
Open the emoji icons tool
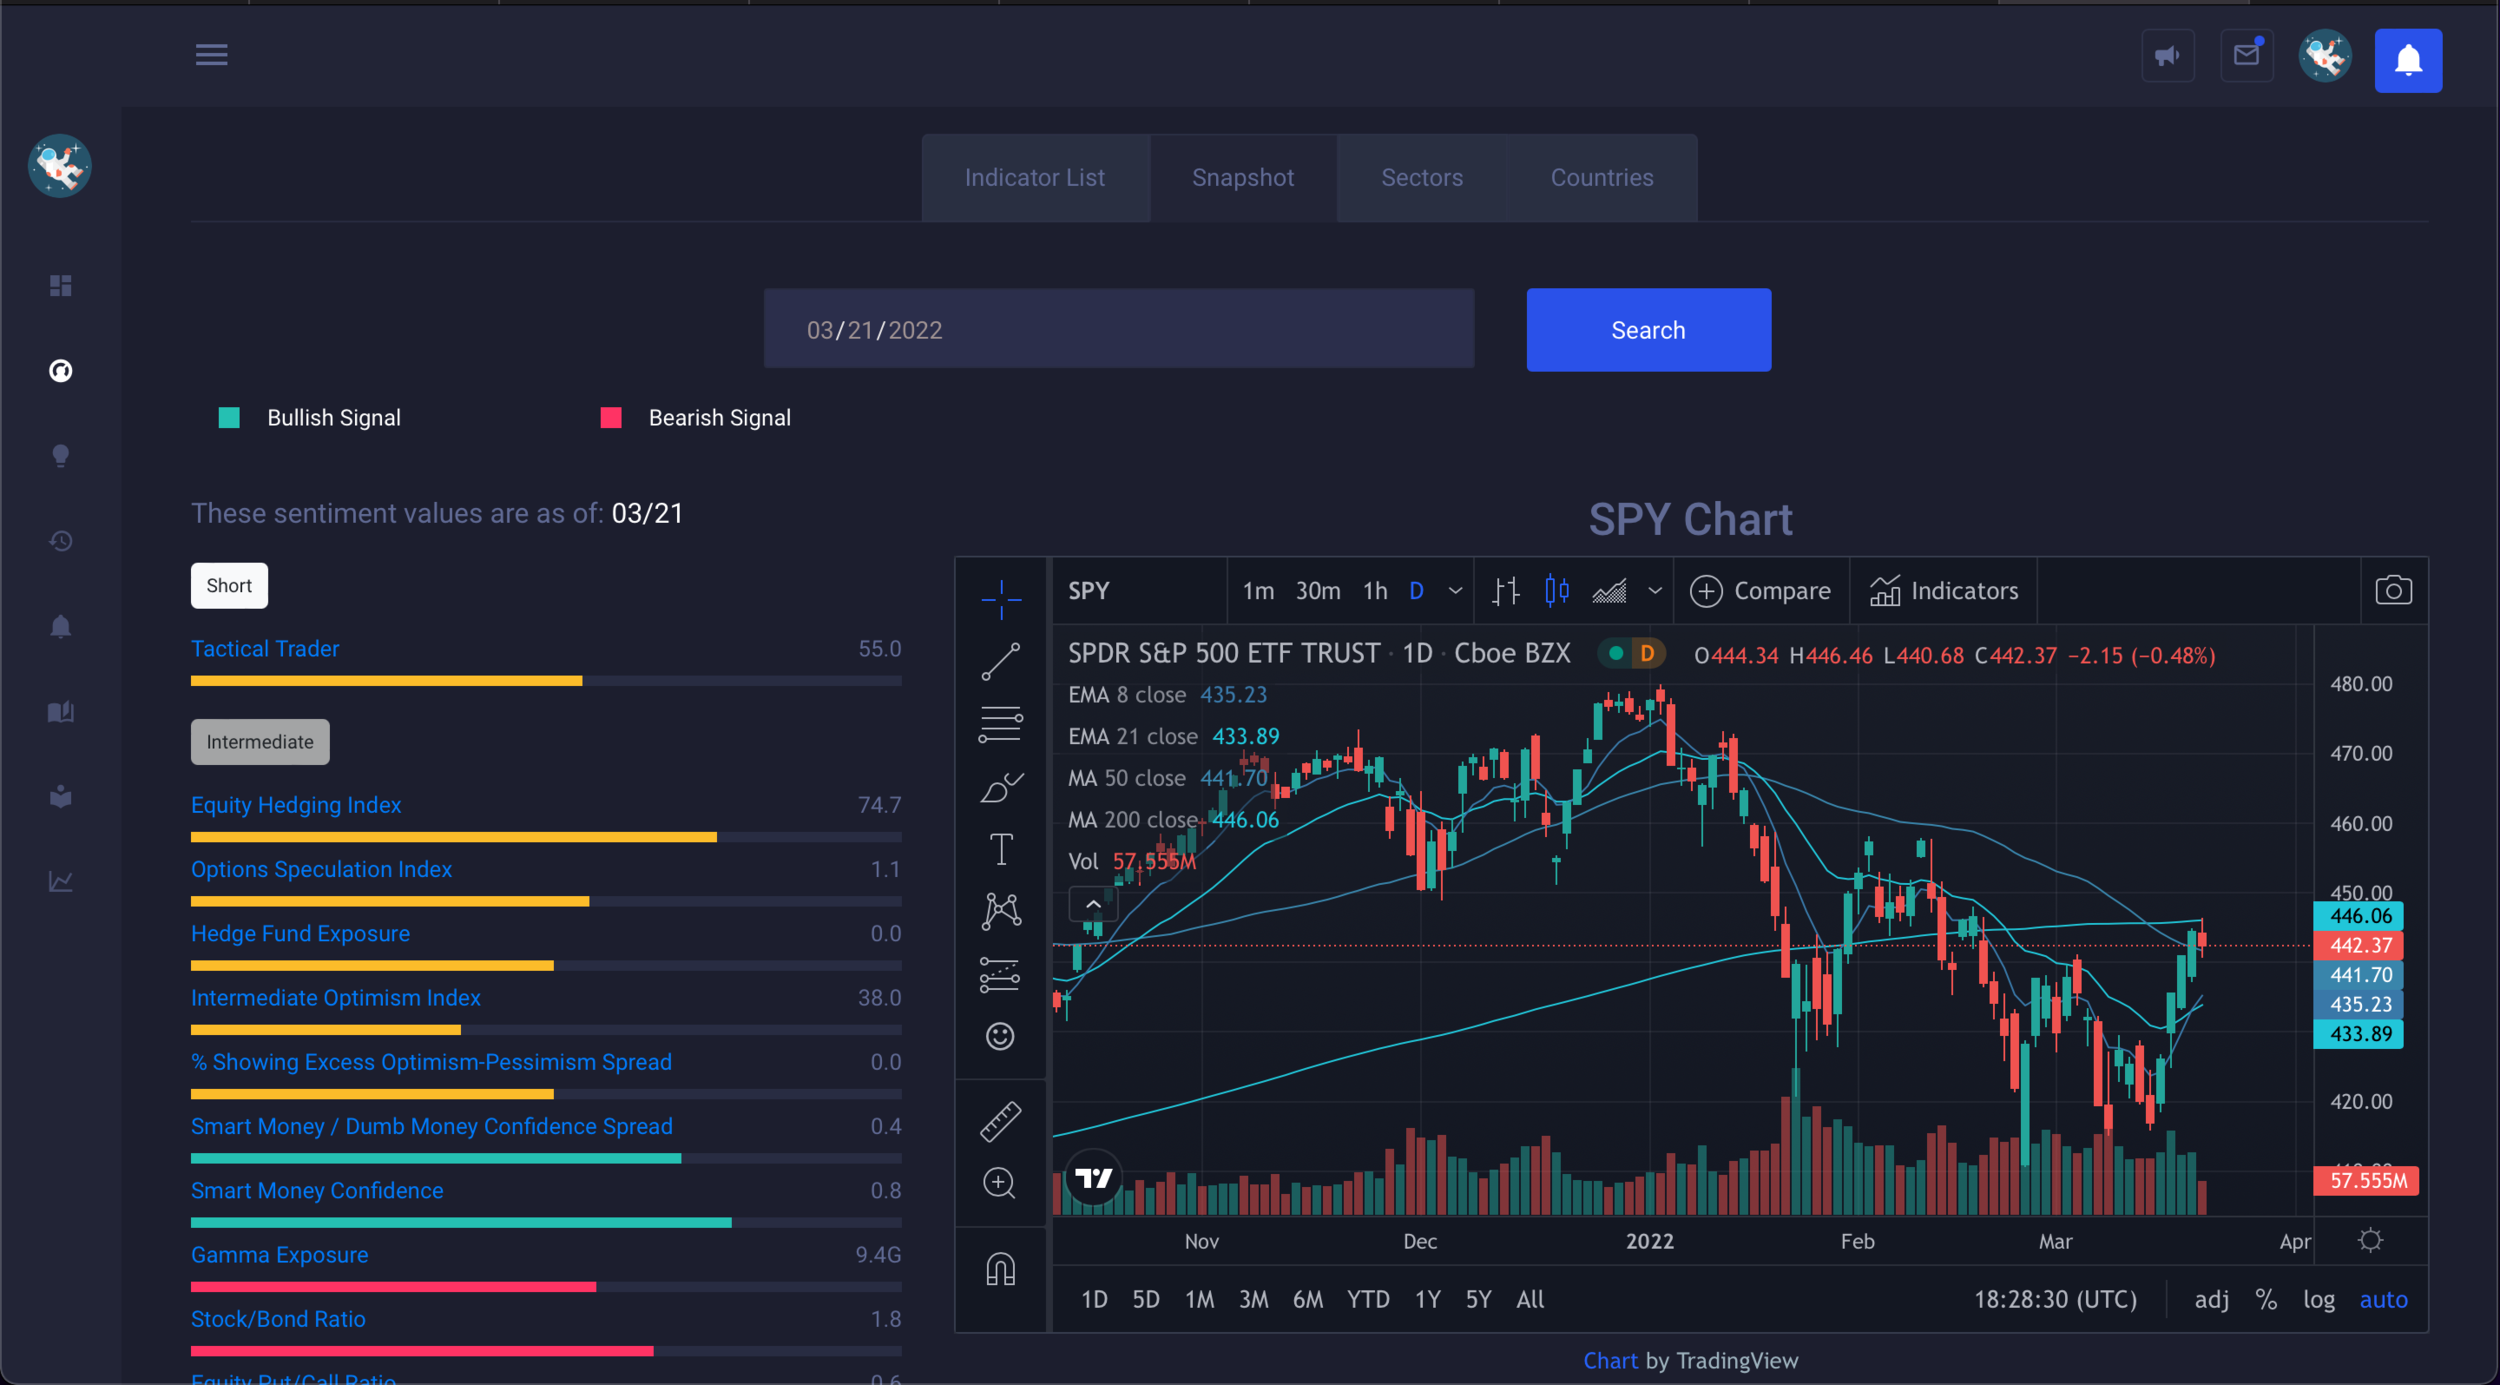pos(1000,1036)
